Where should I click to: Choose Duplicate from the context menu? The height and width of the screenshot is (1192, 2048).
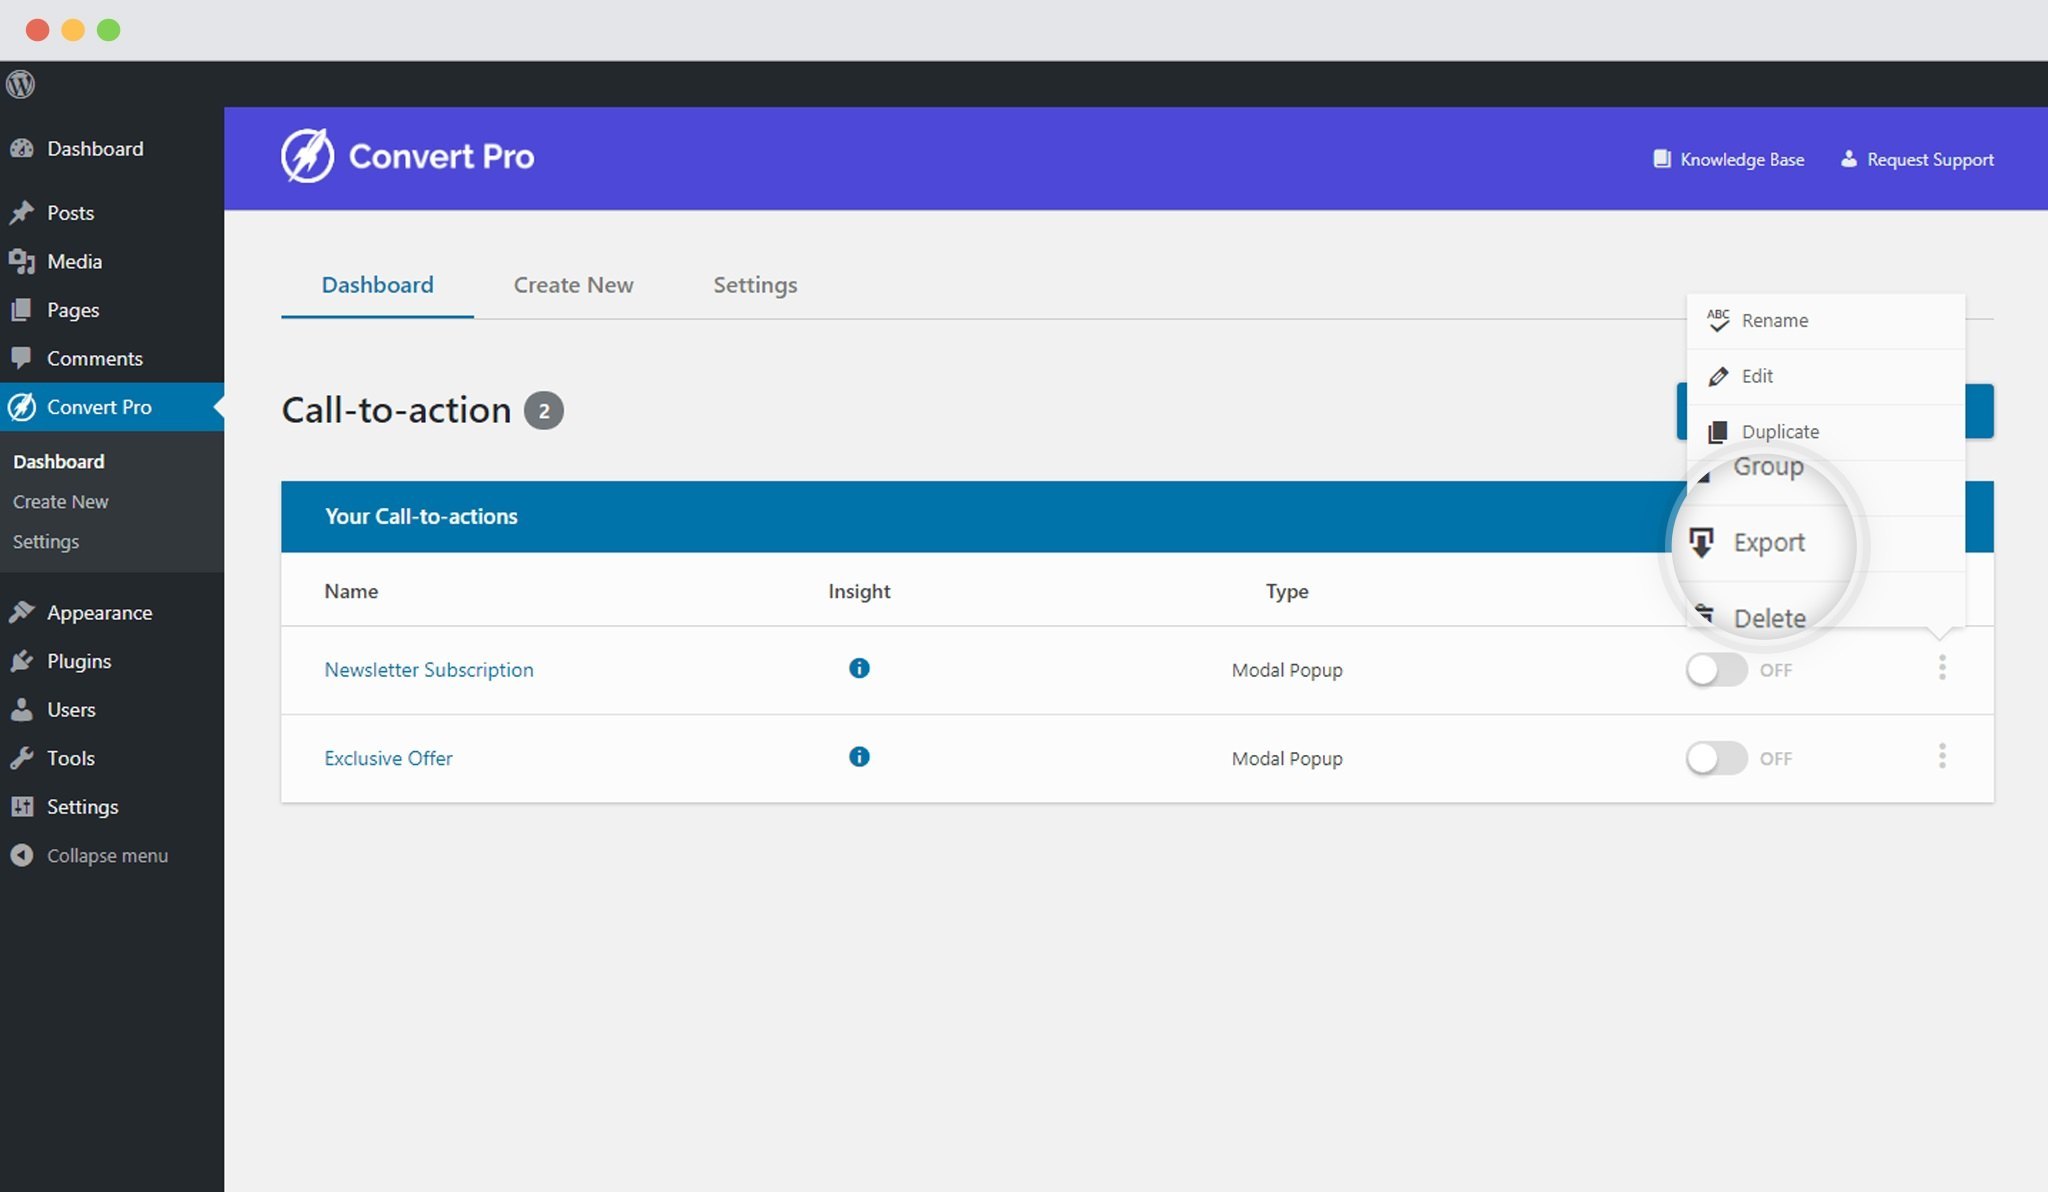pyautogui.click(x=1825, y=431)
